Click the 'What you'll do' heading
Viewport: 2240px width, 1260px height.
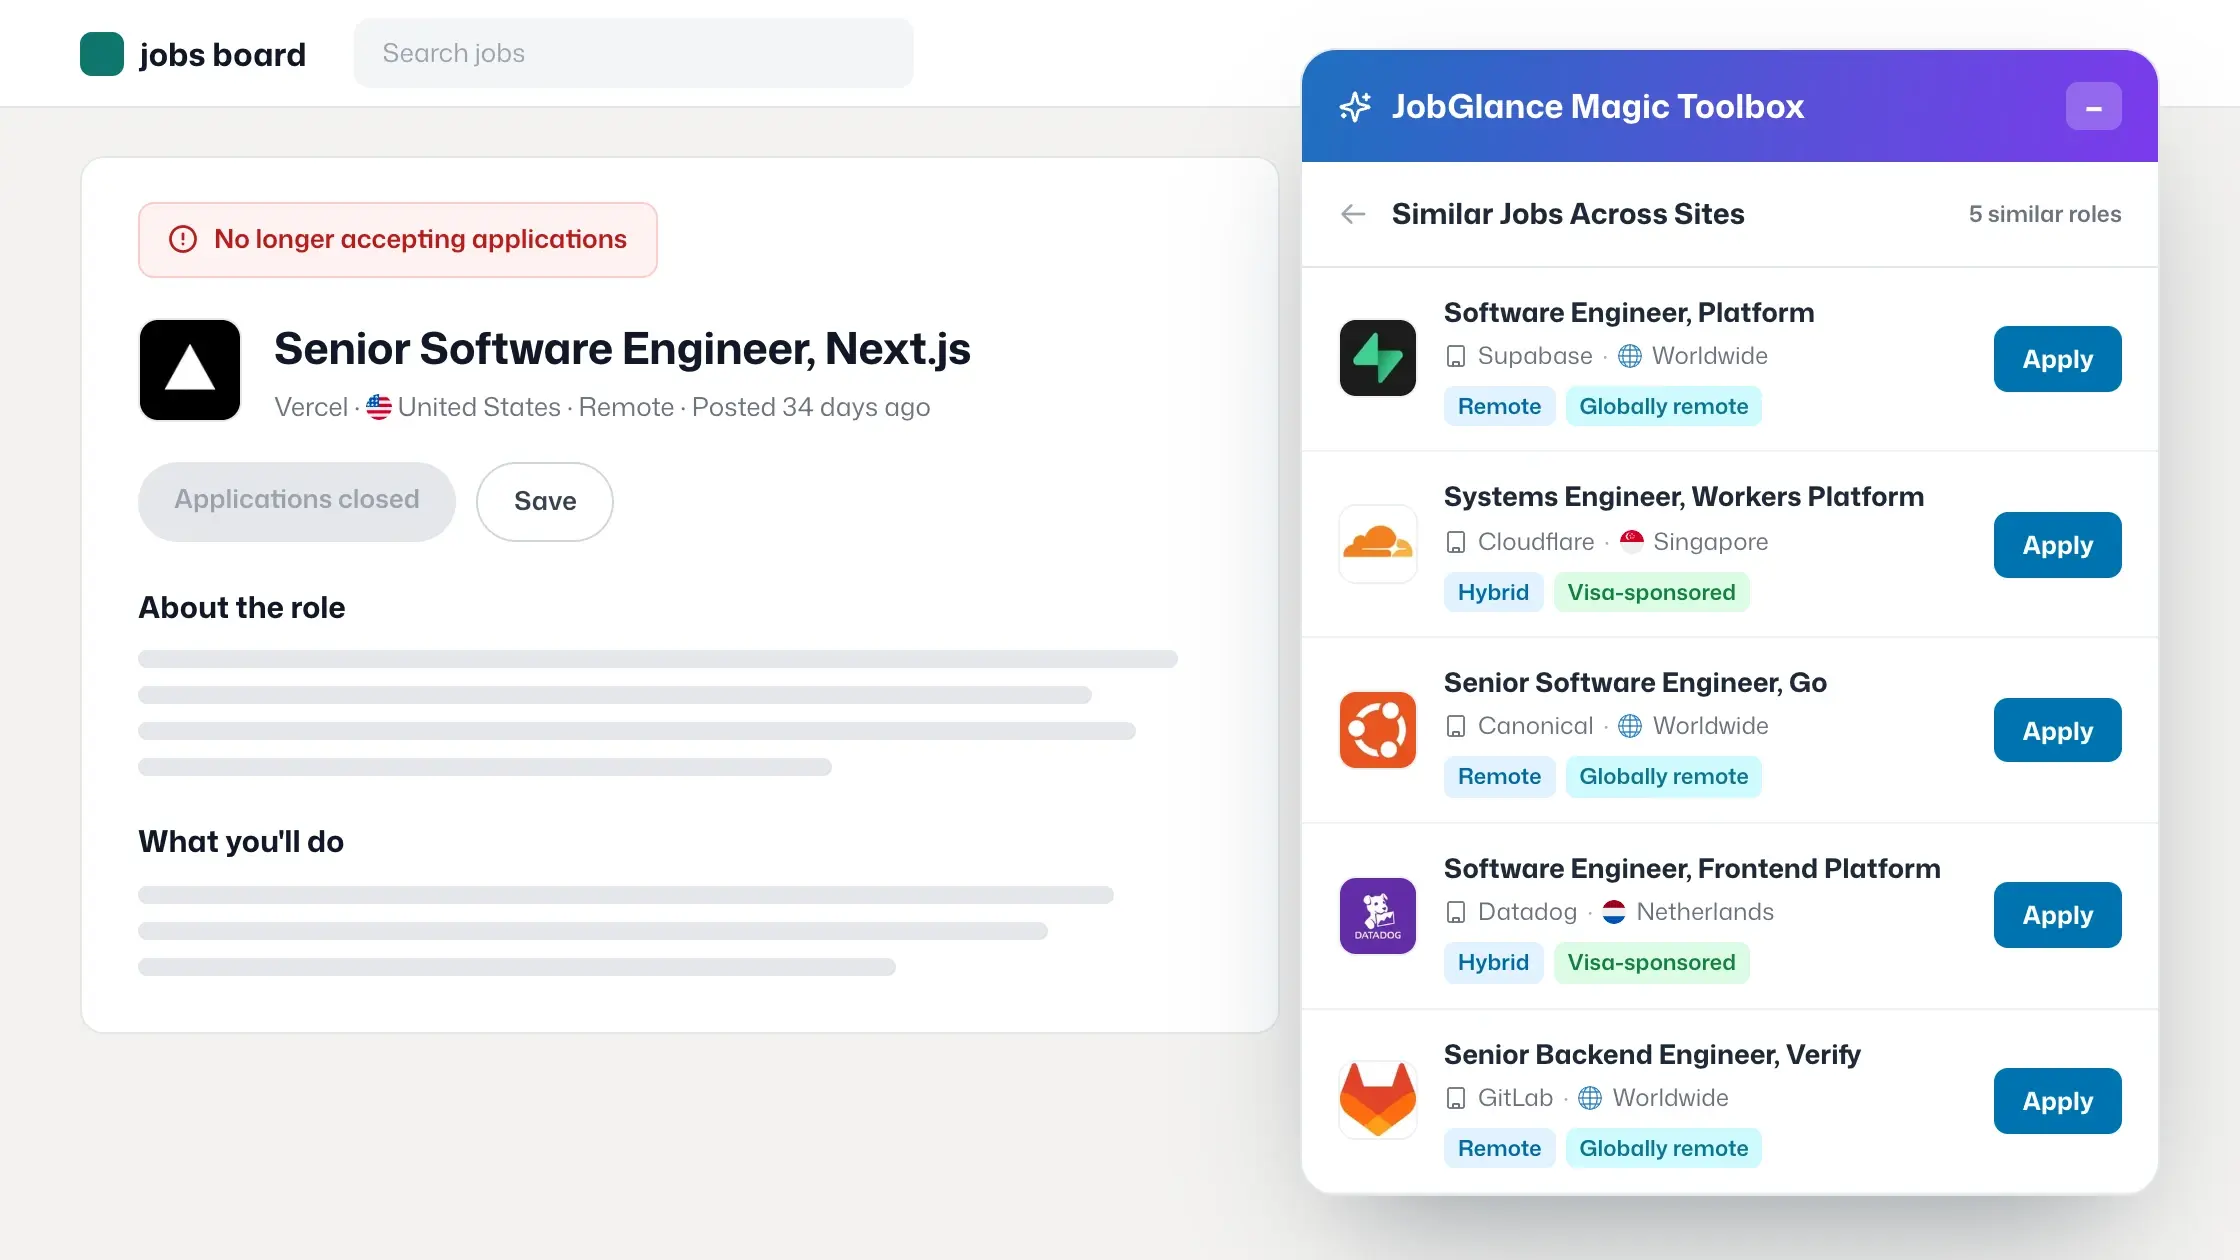pos(241,842)
